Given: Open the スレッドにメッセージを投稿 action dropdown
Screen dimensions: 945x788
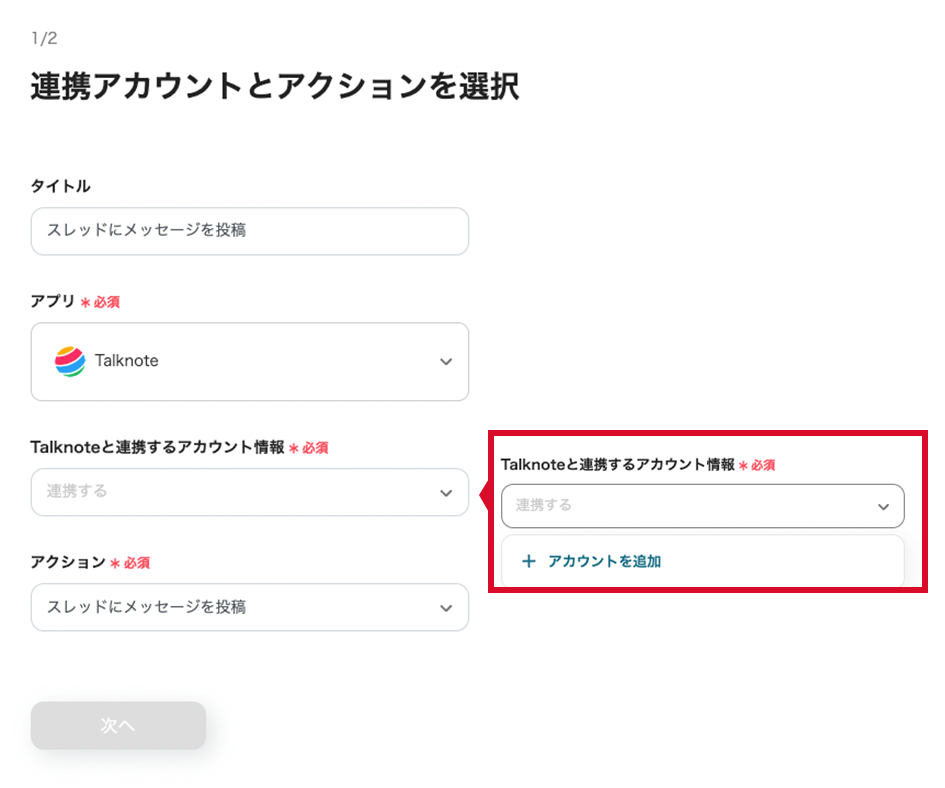Looking at the screenshot, I should click(249, 607).
